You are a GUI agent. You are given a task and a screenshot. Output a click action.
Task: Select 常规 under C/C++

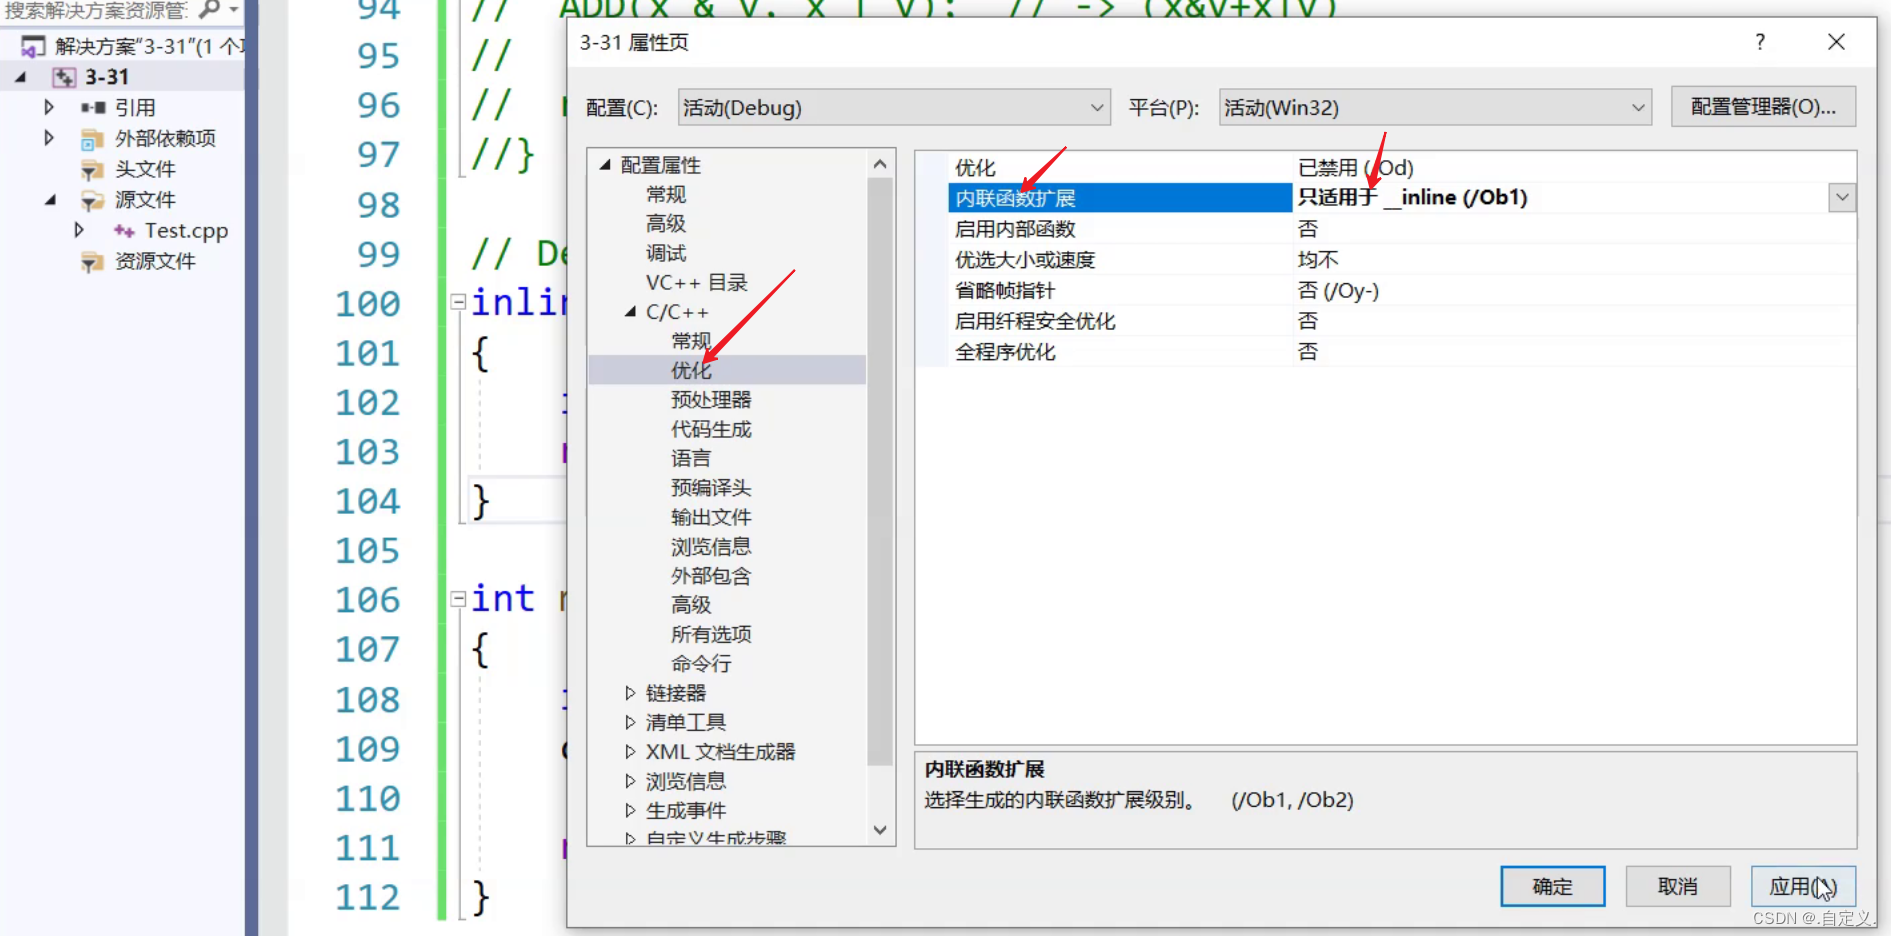(x=691, y=341)
